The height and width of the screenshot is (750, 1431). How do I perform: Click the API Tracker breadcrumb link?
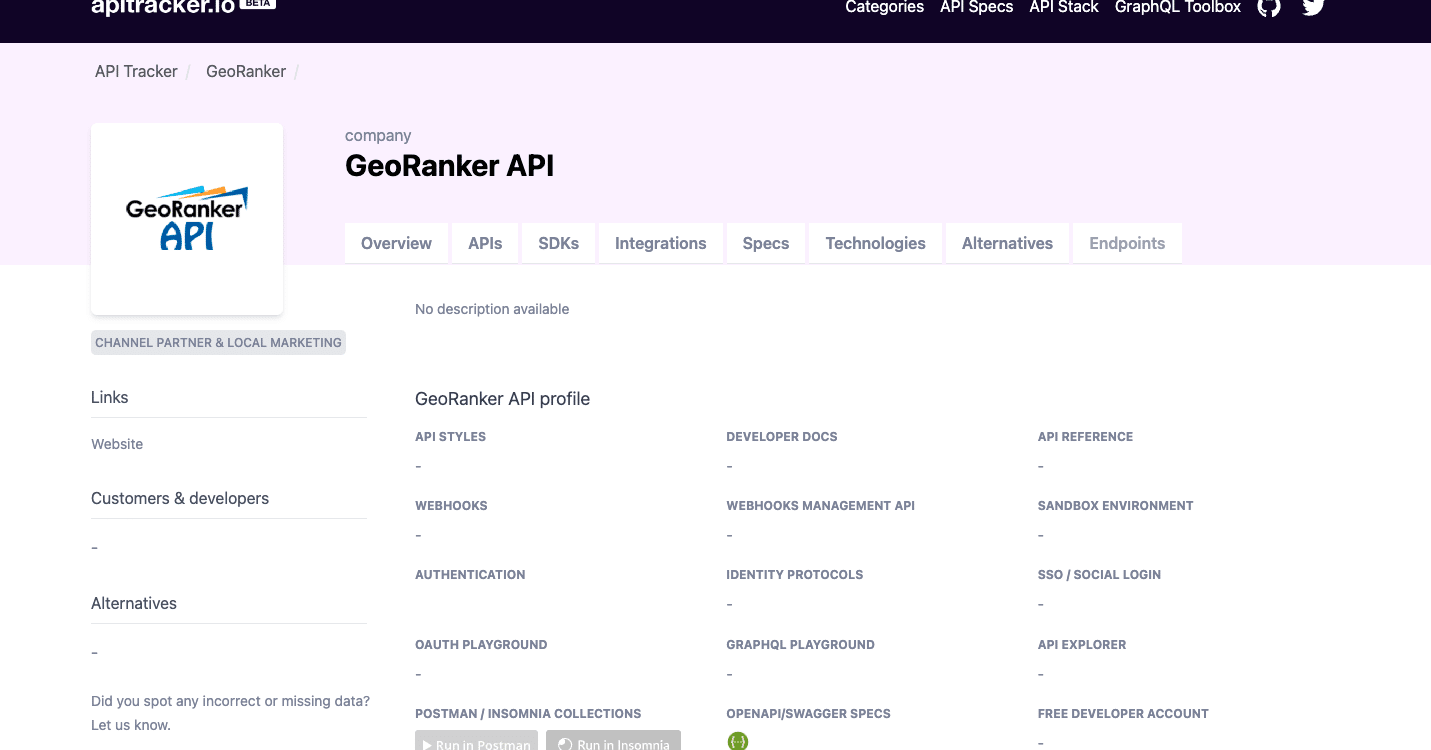(136, 71)
